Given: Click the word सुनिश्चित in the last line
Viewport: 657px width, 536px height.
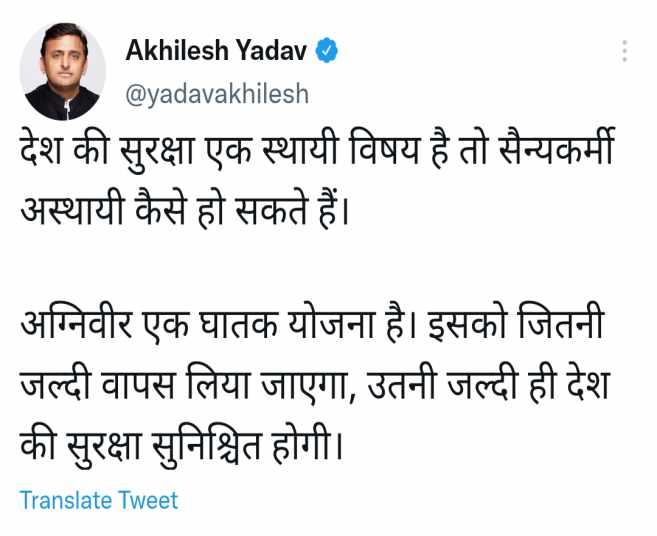Looking at the screenshot, I should [x=206, y=445].
